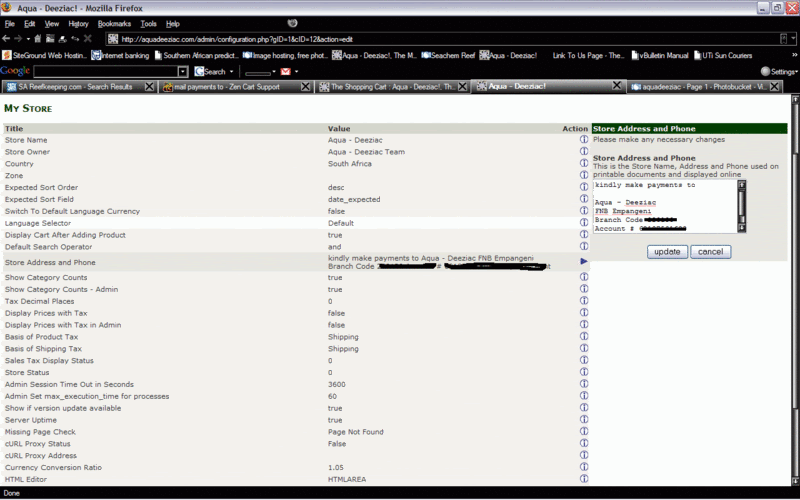Show more bookmarks with the chevron
This screenshot has width=800, height=500.
[x=794, y=55]
